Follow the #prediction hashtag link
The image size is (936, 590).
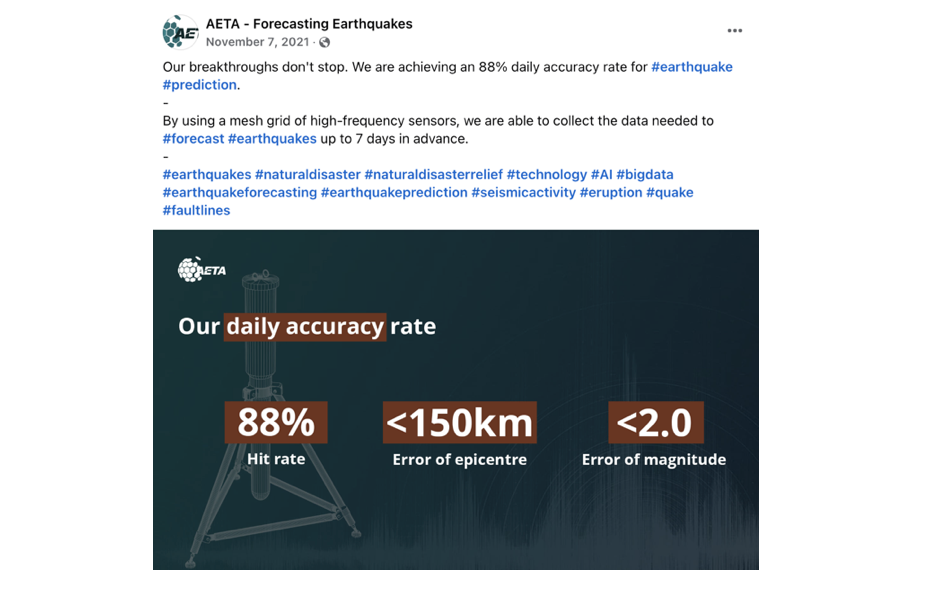[x=200, y=85]
